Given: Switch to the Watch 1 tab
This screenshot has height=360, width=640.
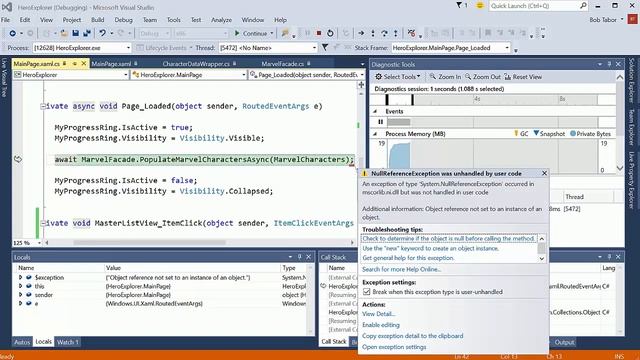Looking at the screenshot, I should 67,342.
